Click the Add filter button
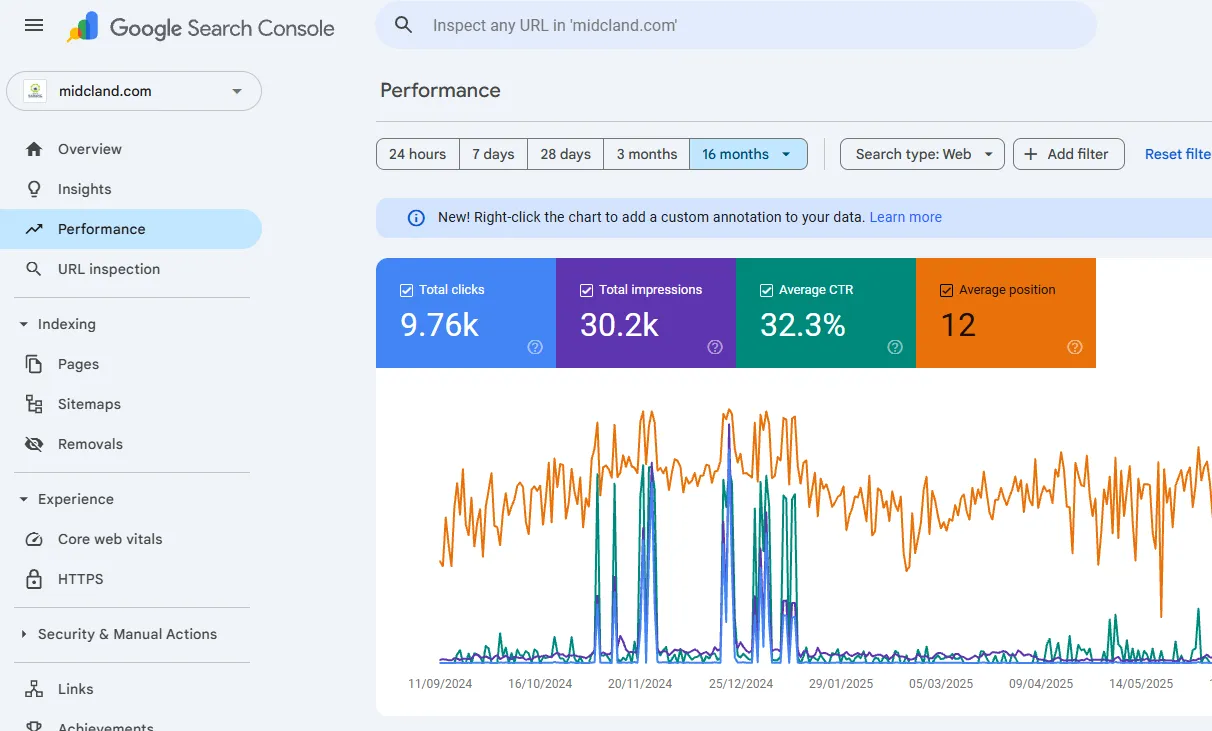1212x731 pixels. coord(1067,154)
